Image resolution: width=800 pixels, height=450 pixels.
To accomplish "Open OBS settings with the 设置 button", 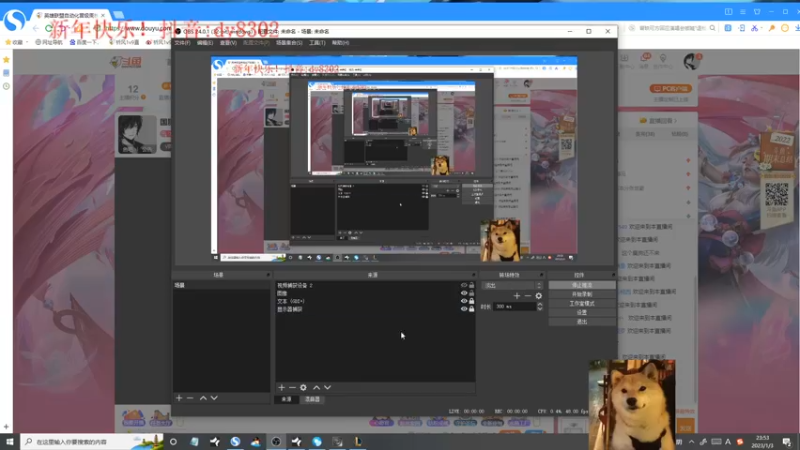I will 582,313.
